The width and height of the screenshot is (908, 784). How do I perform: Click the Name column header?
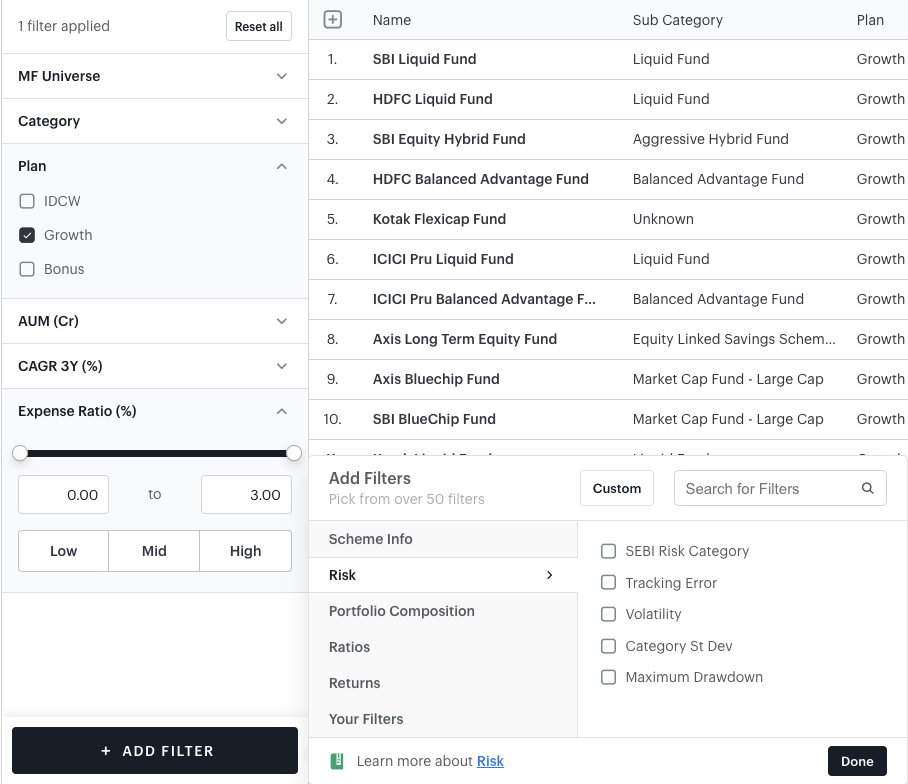pyautogui.click(x=391, y=20)
